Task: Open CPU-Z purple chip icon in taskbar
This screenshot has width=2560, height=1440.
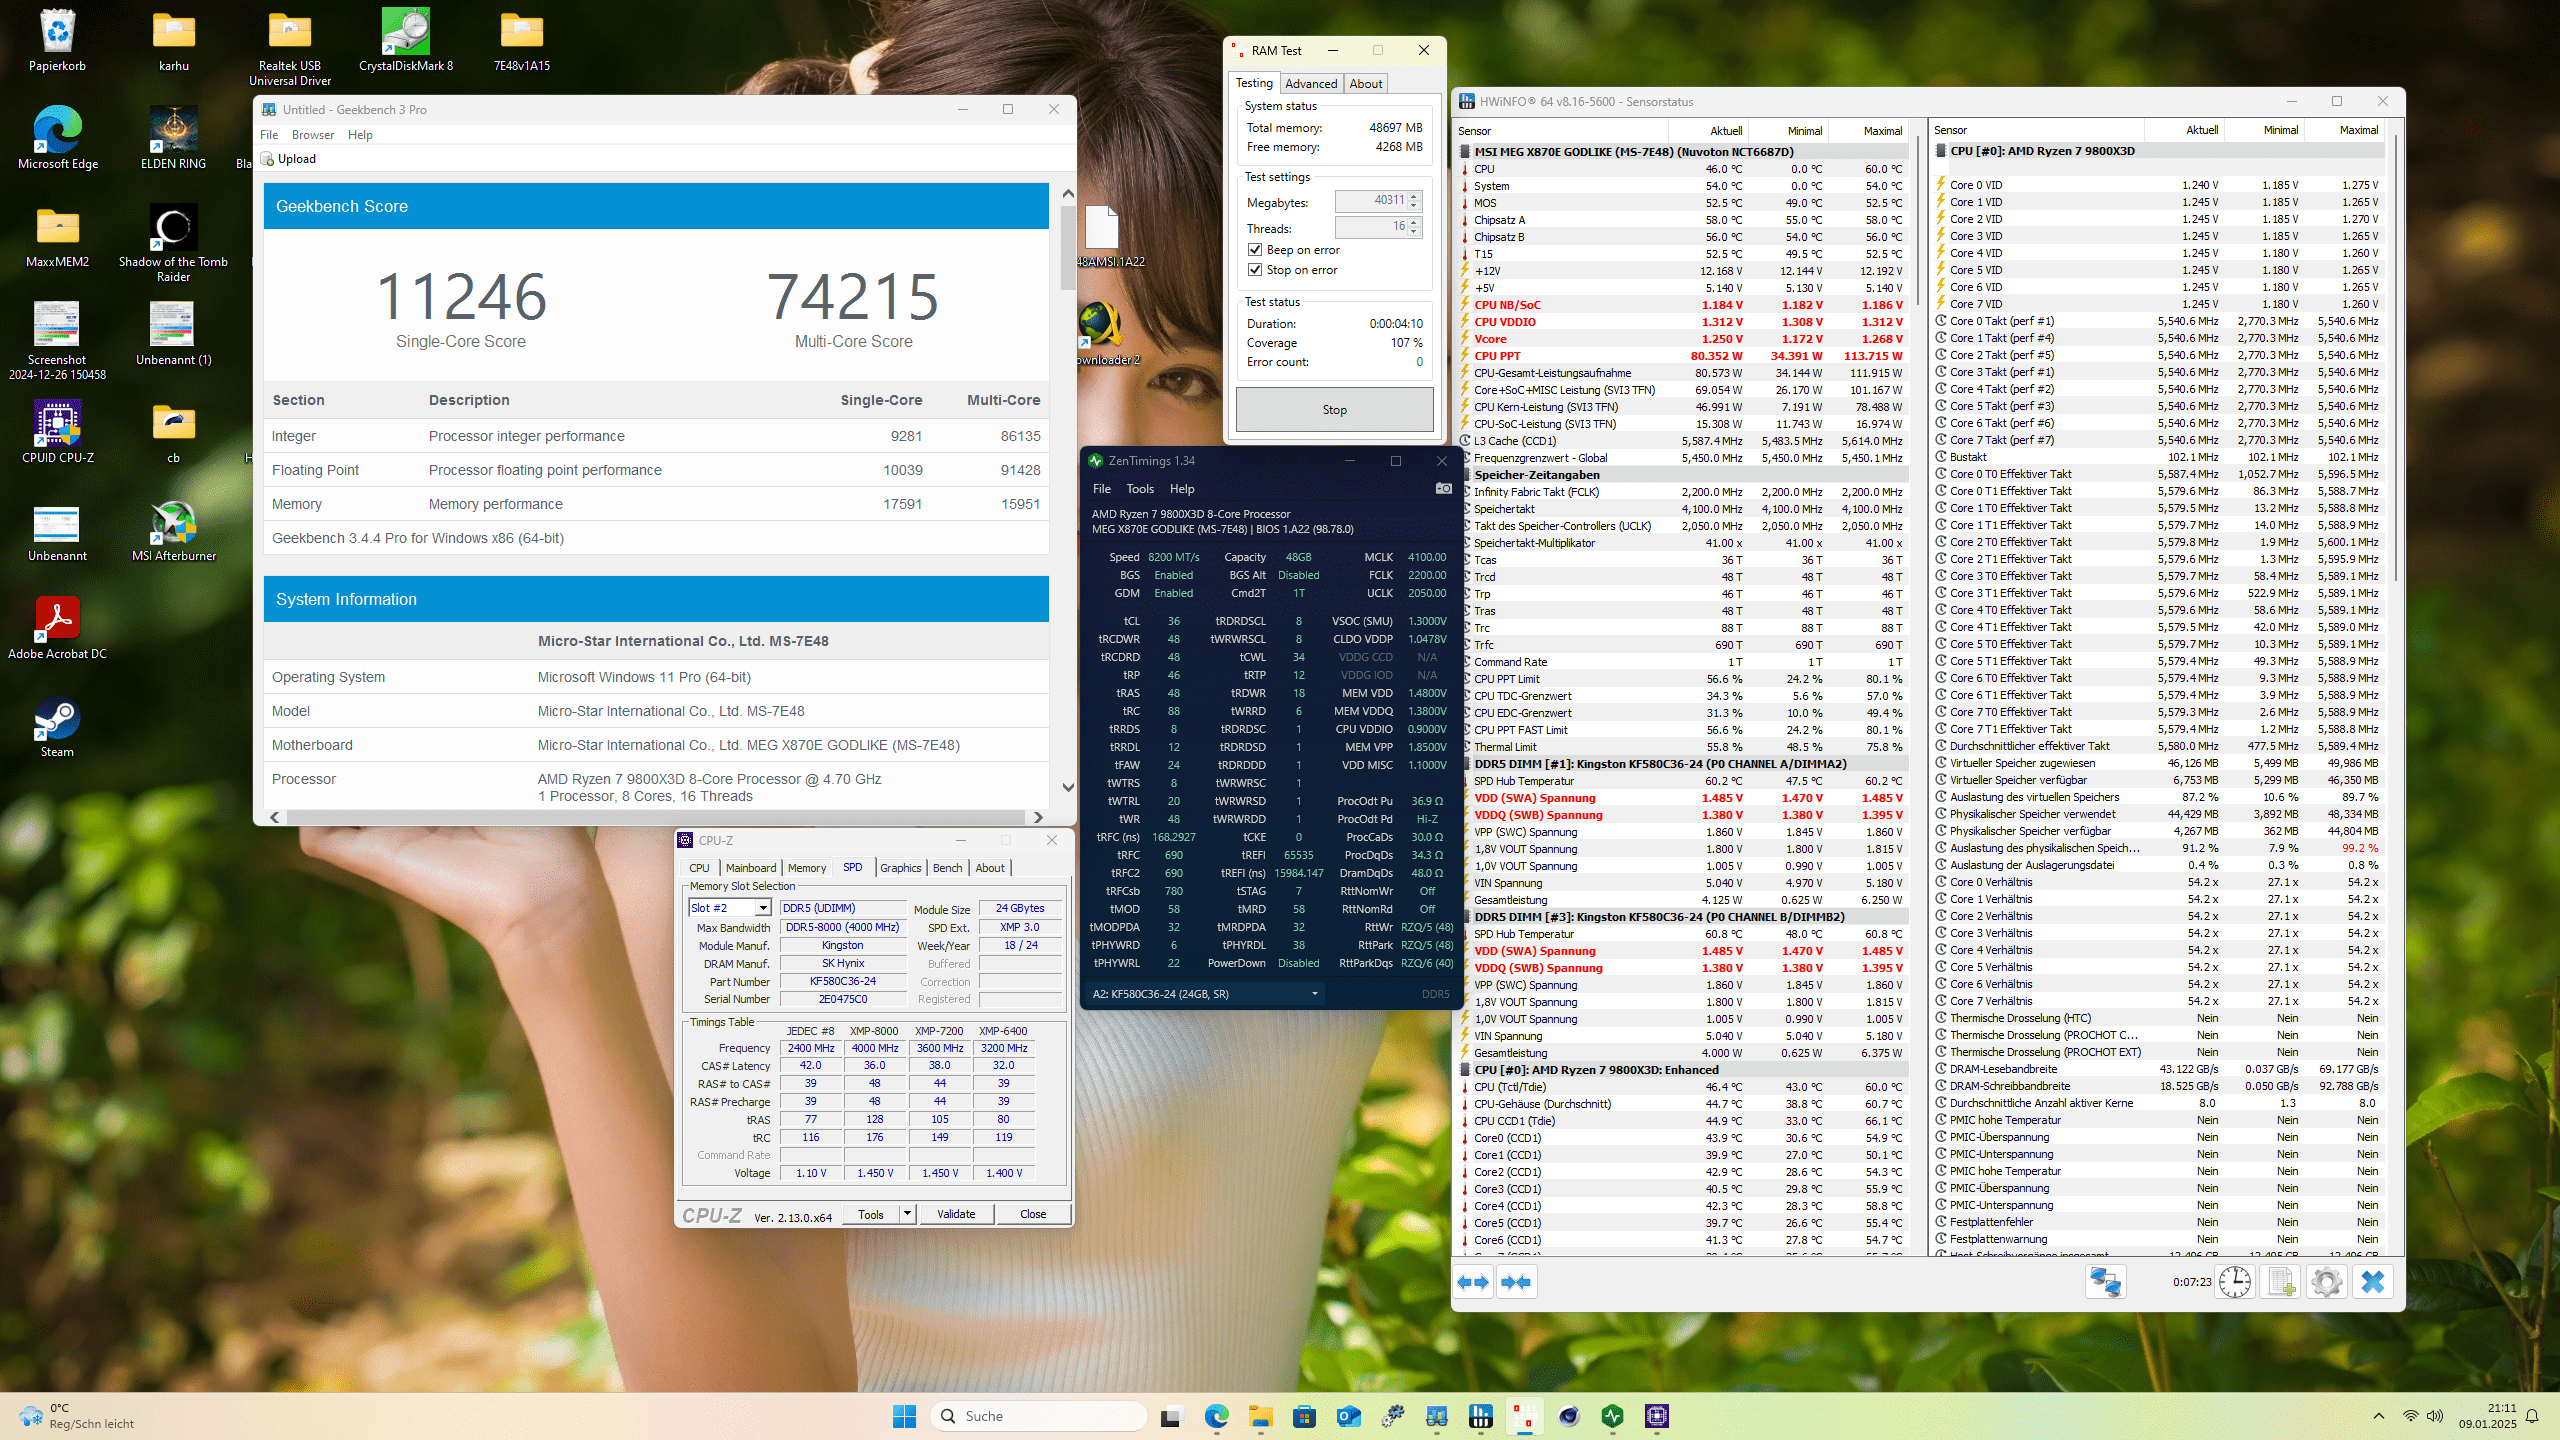Action: click(x=1657, y=1416)
